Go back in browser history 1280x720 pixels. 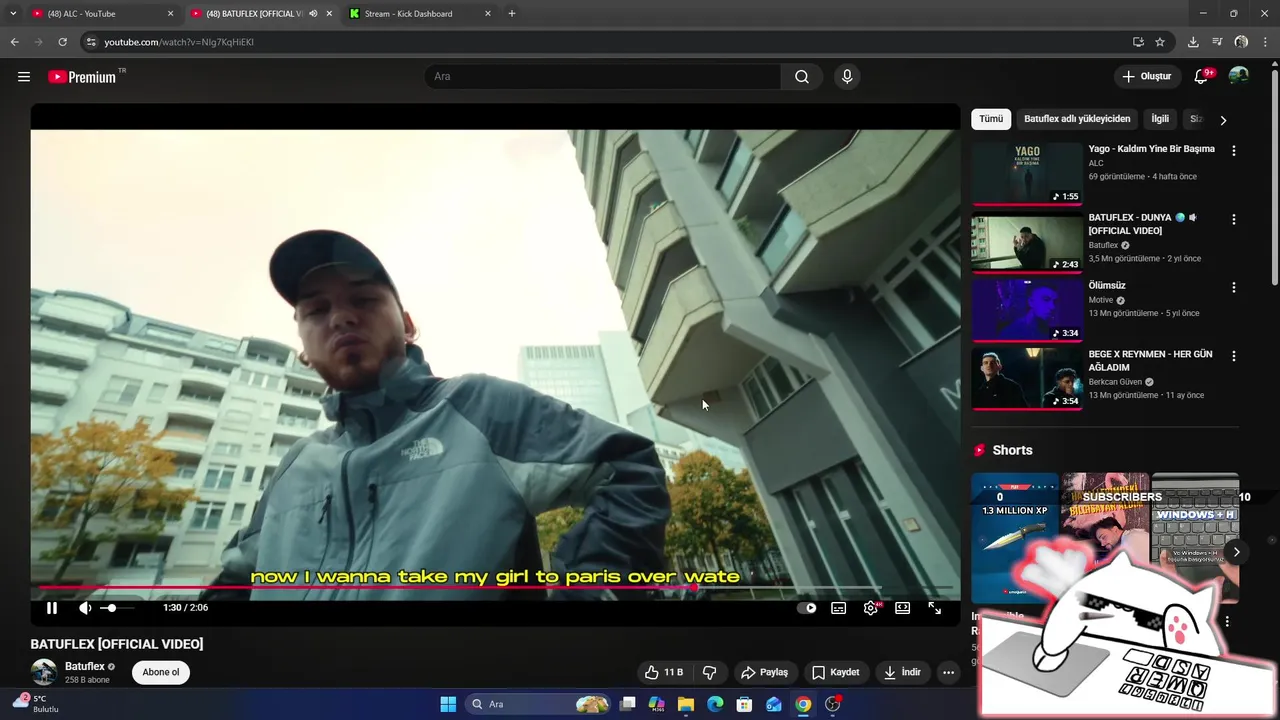(14, 42)
